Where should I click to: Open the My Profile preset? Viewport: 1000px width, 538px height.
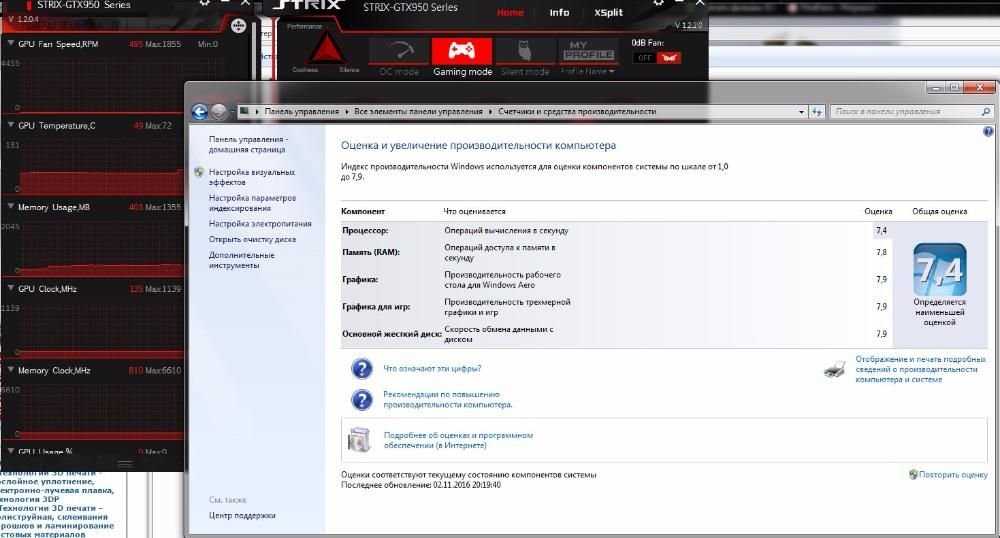pos(587,52)
